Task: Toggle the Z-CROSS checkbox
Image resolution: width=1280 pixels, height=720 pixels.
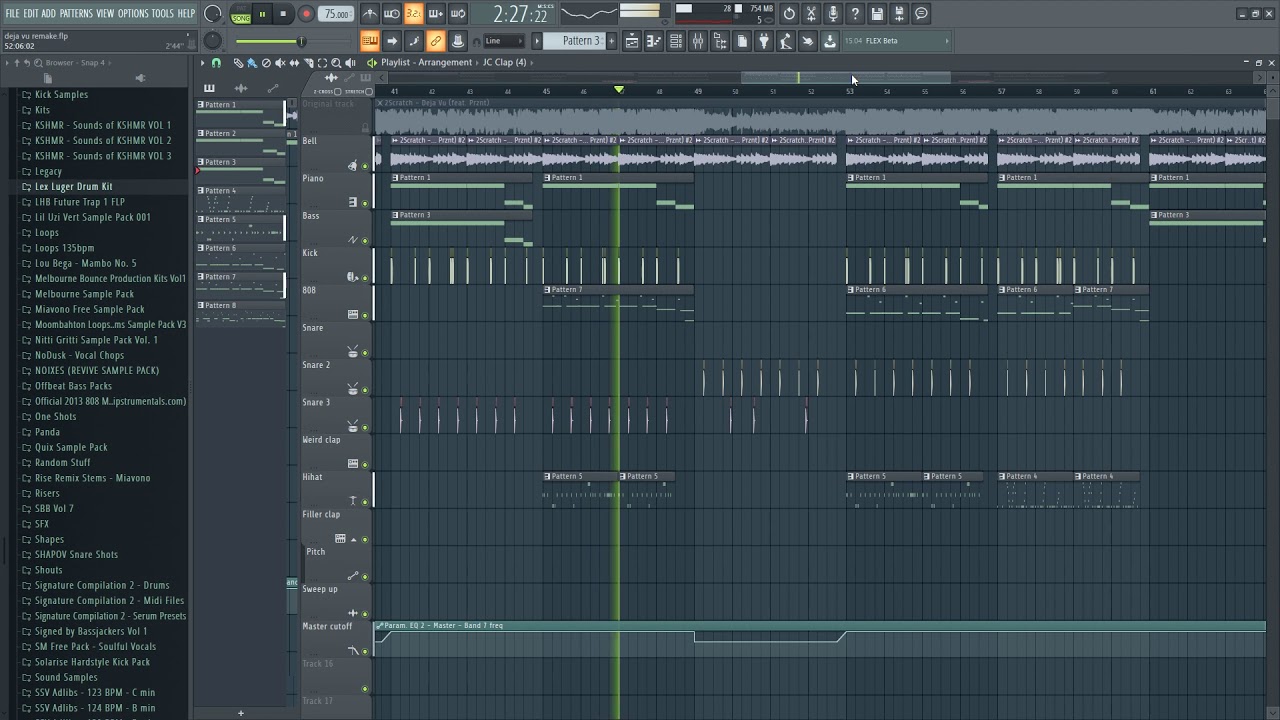Action: (x=337, y=91)
